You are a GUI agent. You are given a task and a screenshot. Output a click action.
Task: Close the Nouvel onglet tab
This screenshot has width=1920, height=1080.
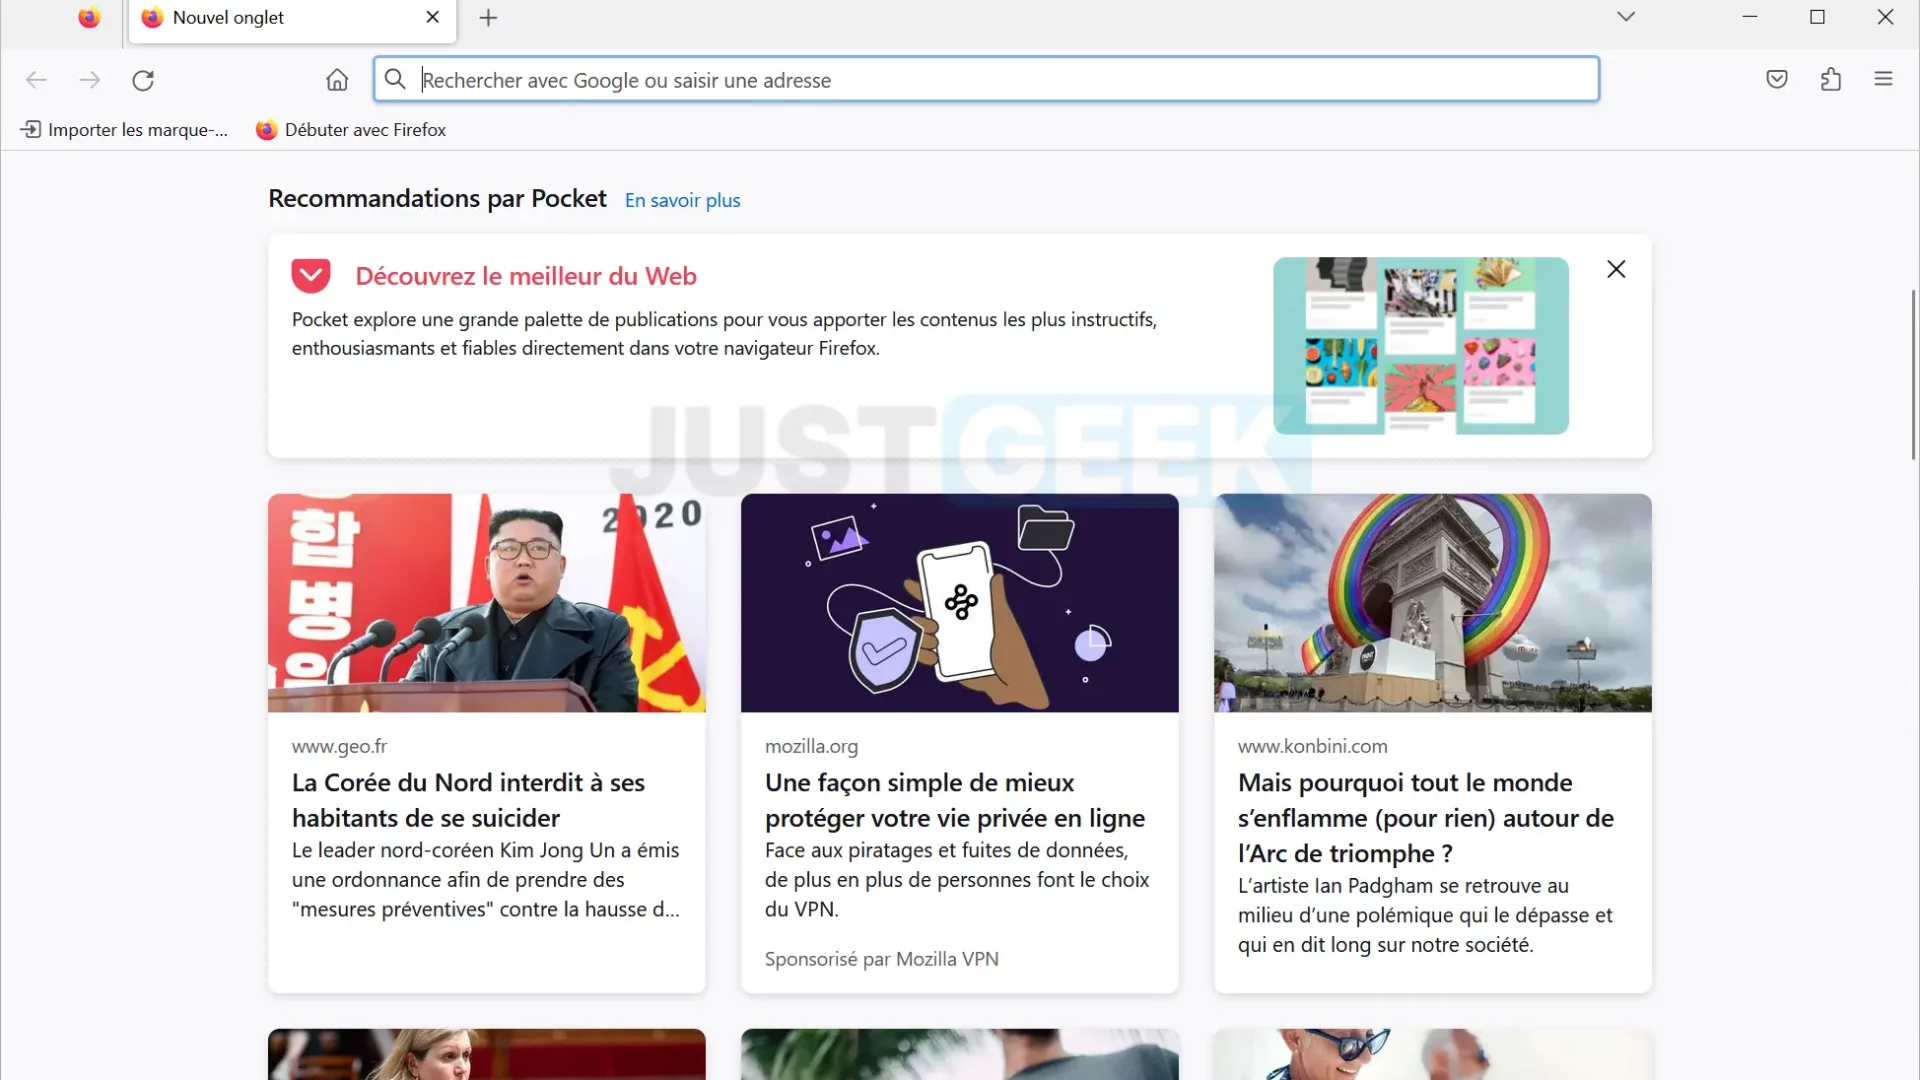pos(432,18)
